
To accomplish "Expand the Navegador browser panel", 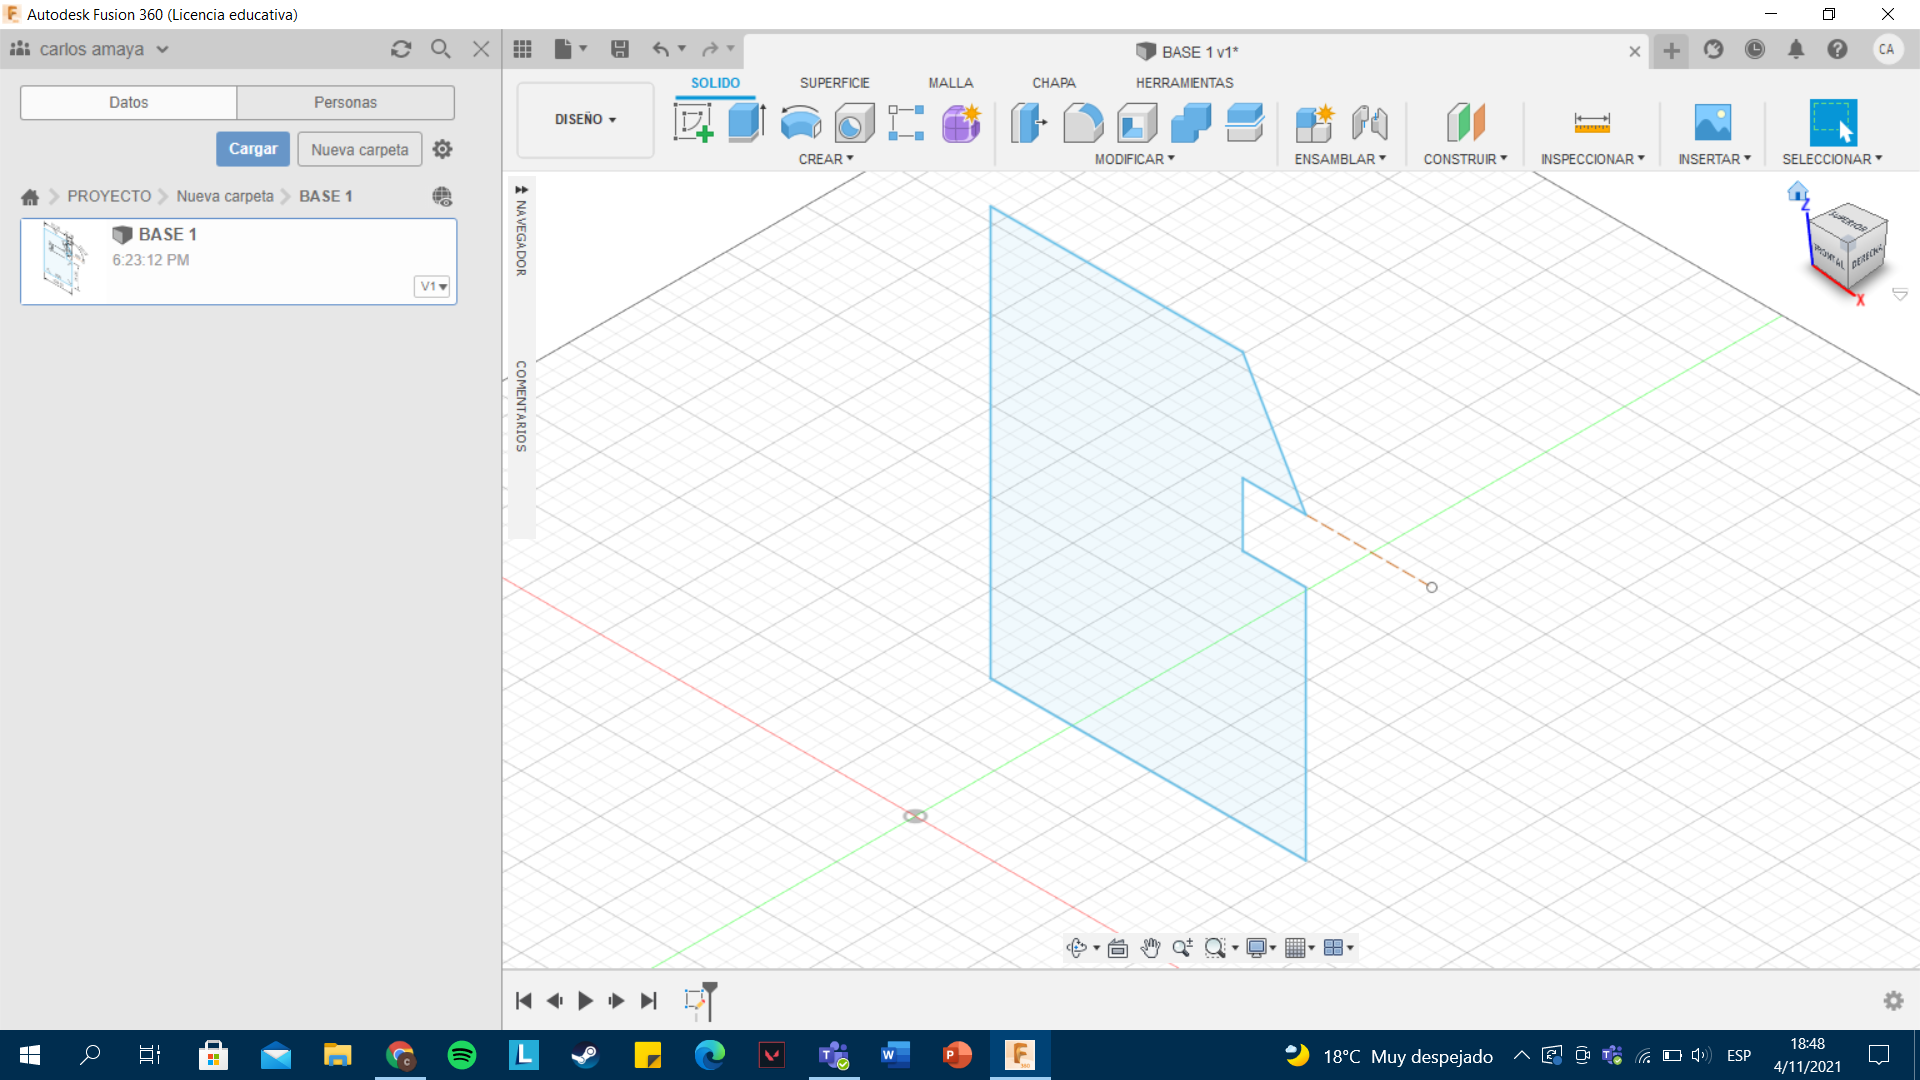I will coord(521,189).
